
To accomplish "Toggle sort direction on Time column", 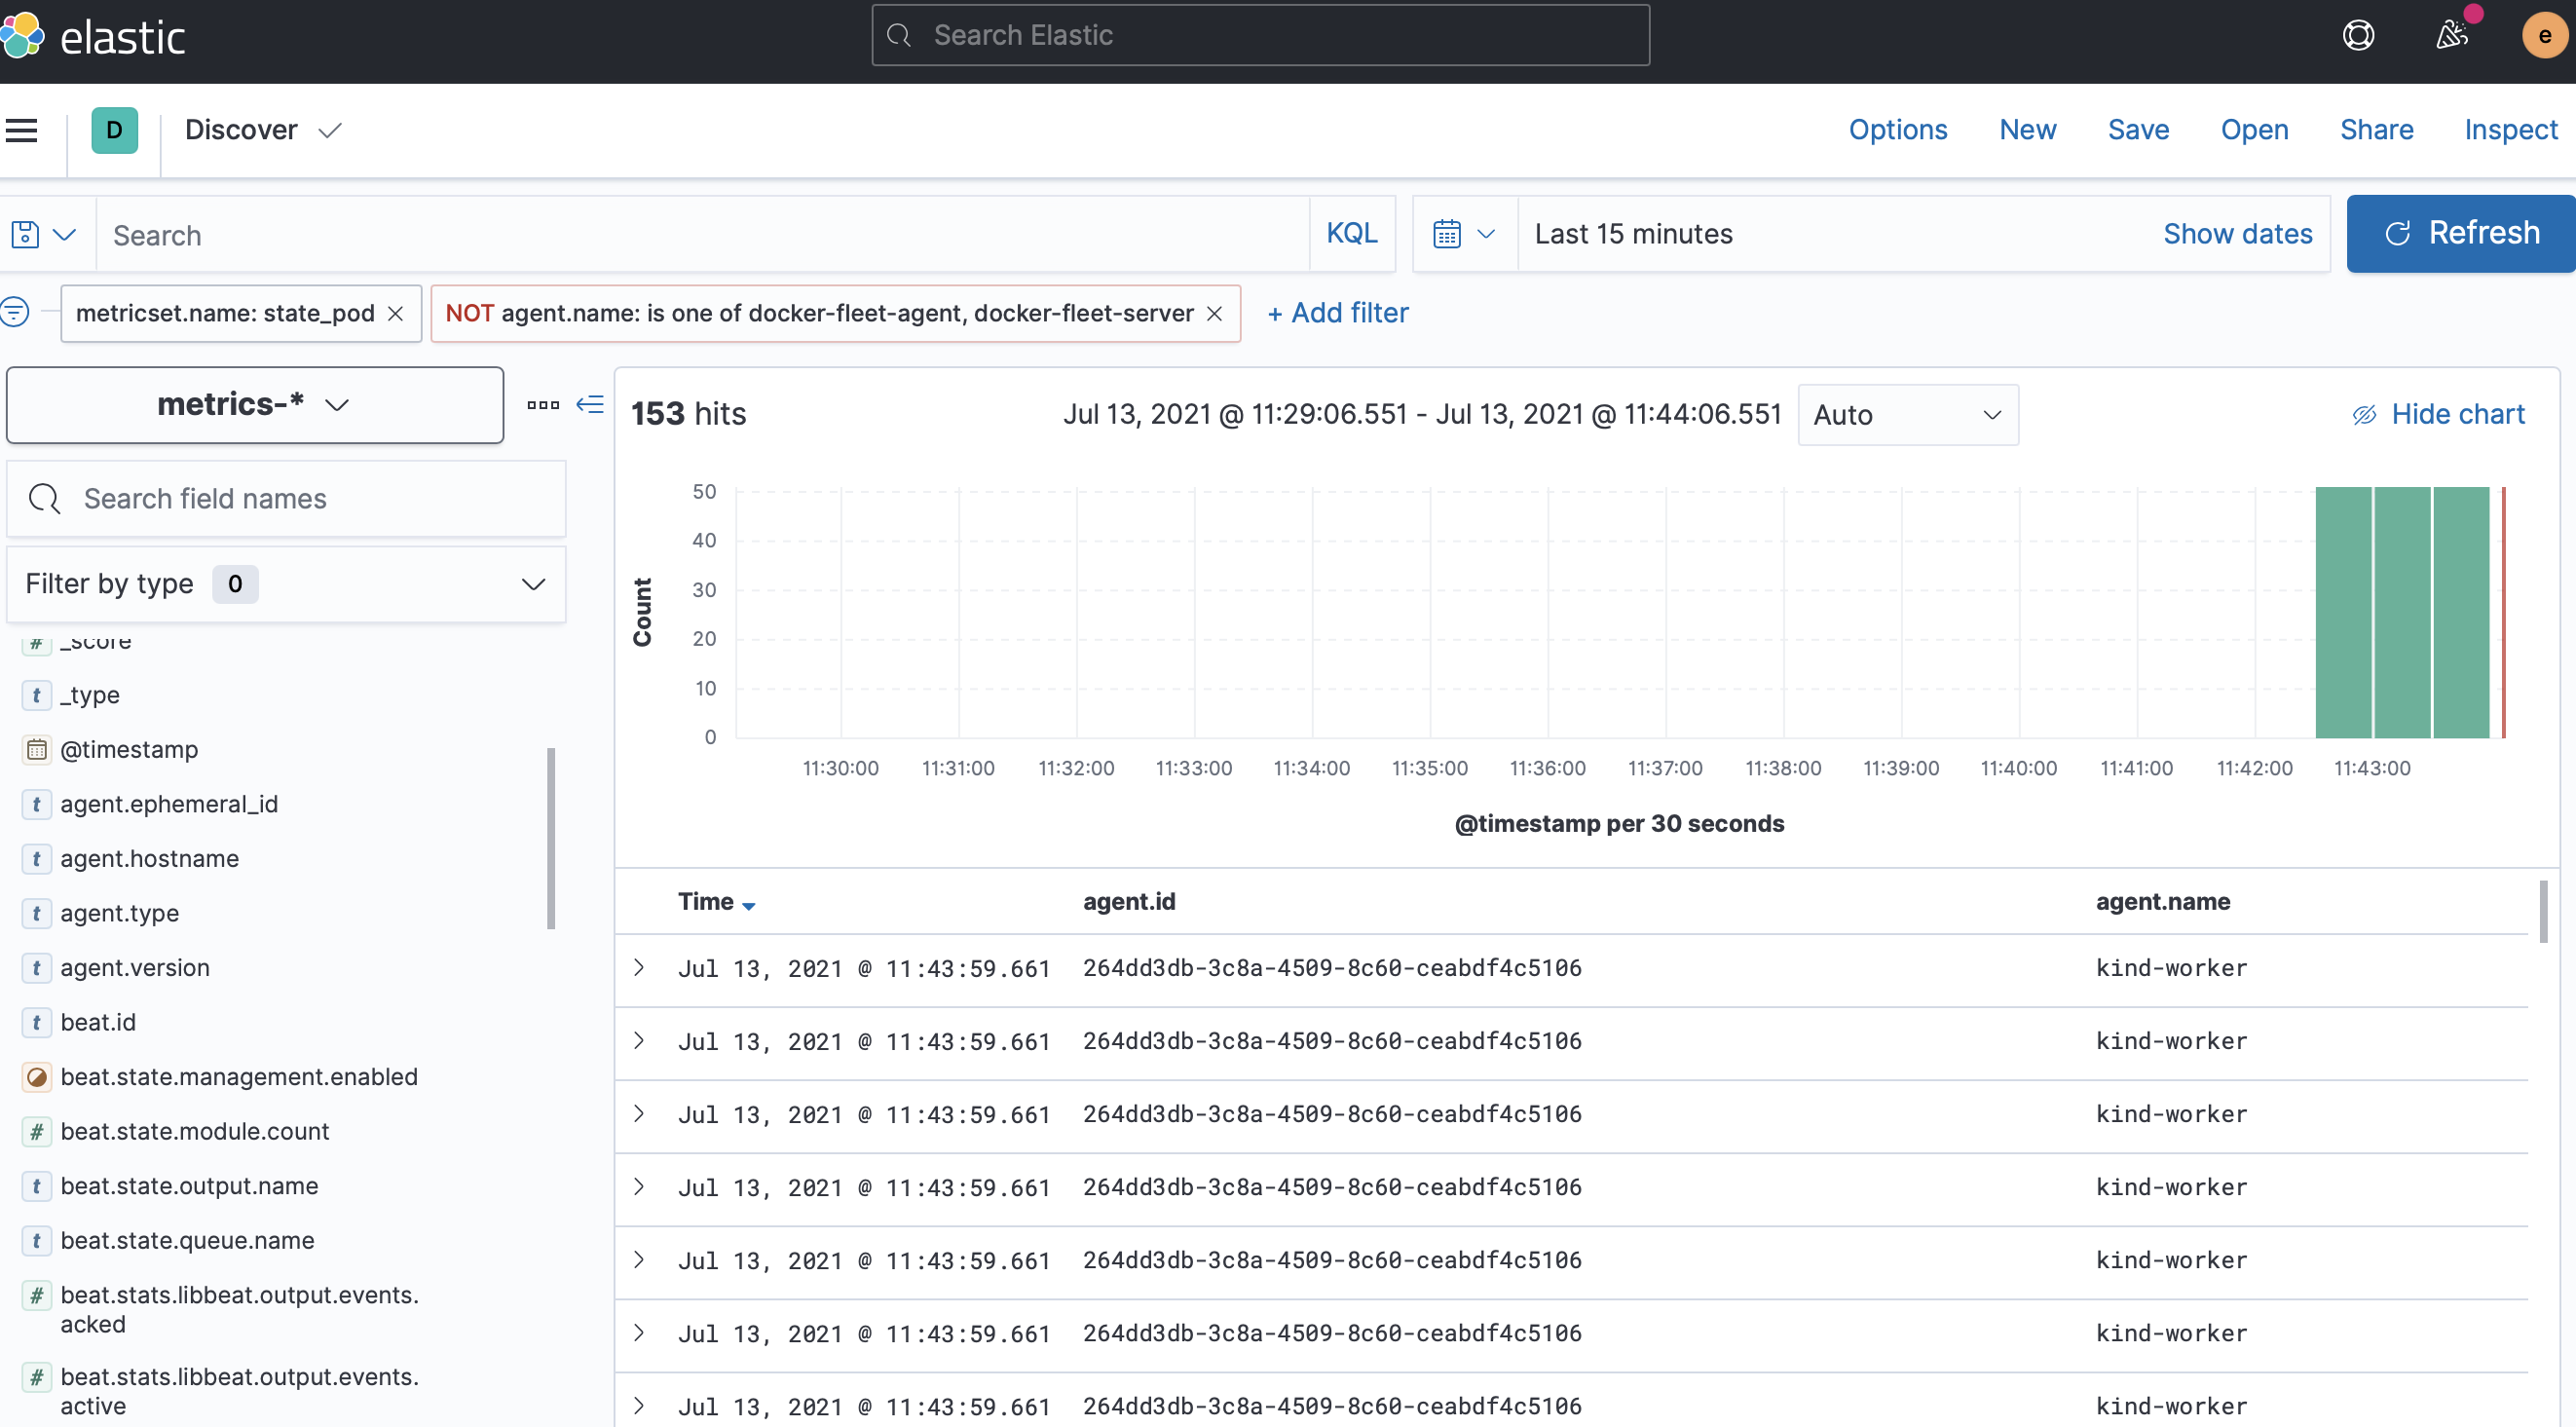I will pos(748,903).
